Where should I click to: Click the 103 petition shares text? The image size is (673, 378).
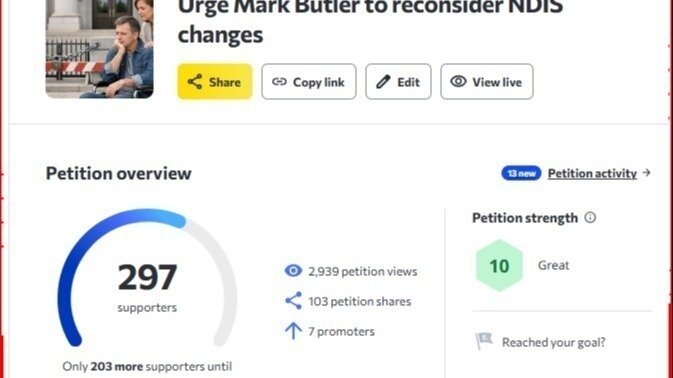click(x=360, y=301)
